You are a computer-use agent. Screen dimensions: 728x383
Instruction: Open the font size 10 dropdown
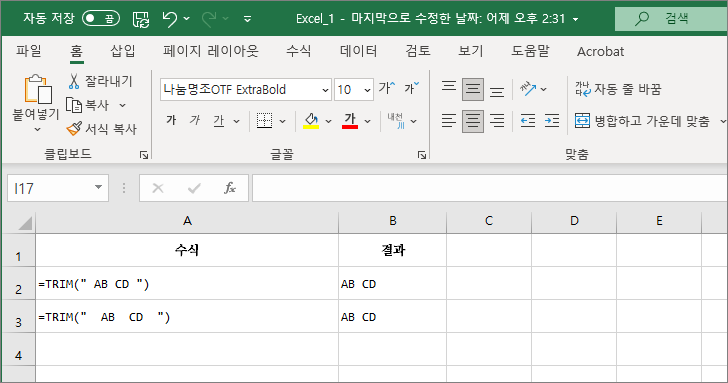click(x=367, y=90)
